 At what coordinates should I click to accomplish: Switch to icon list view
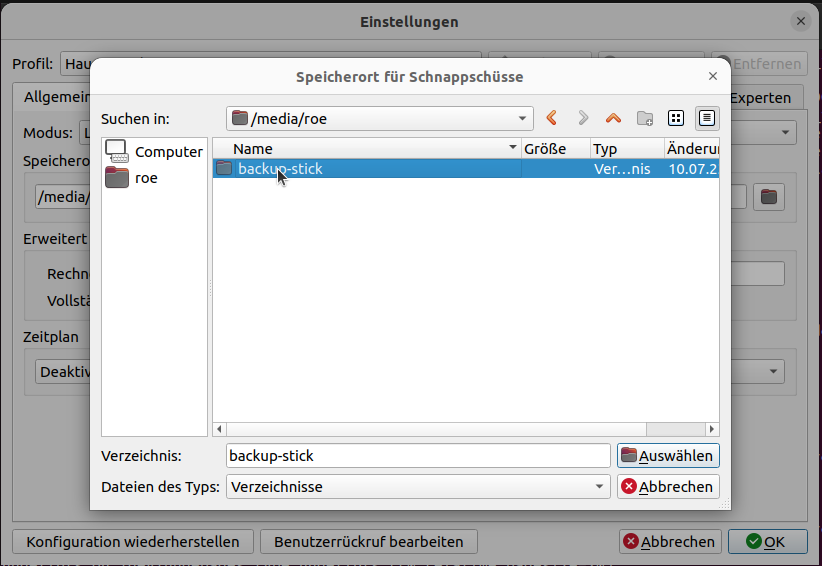point(676,118)
